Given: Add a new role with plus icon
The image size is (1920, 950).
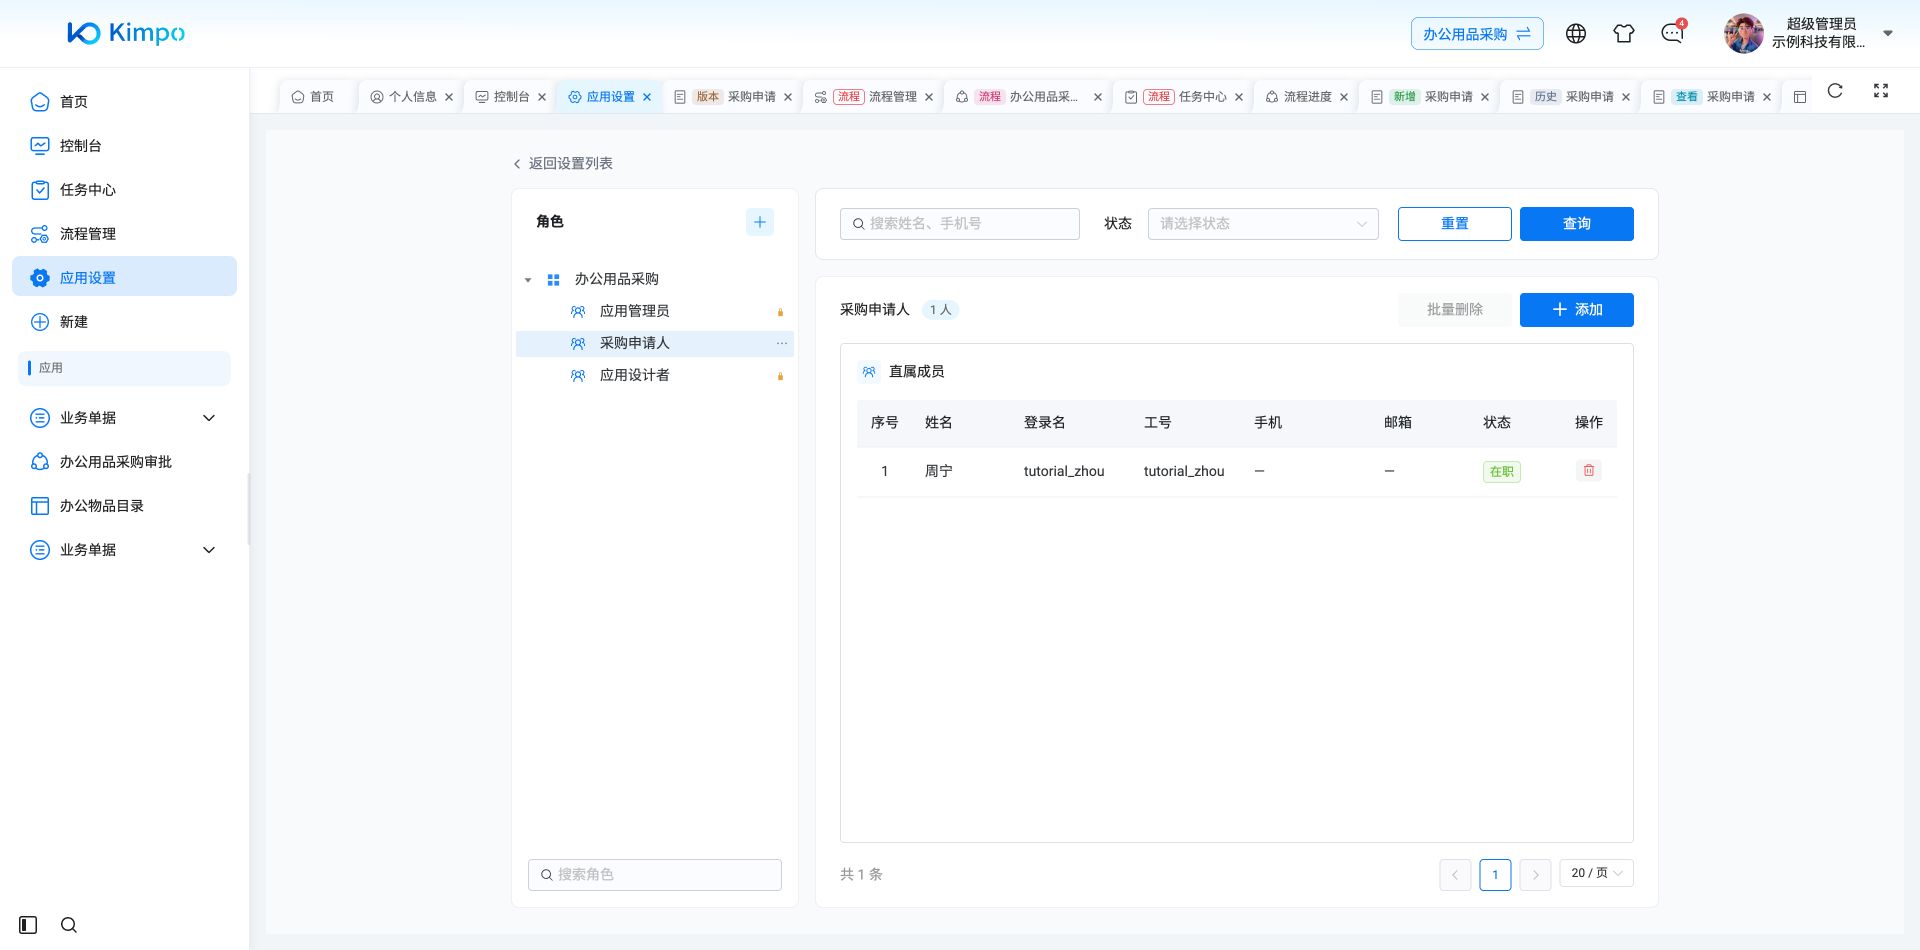Looking at the screenshot, I should [760, 222].
